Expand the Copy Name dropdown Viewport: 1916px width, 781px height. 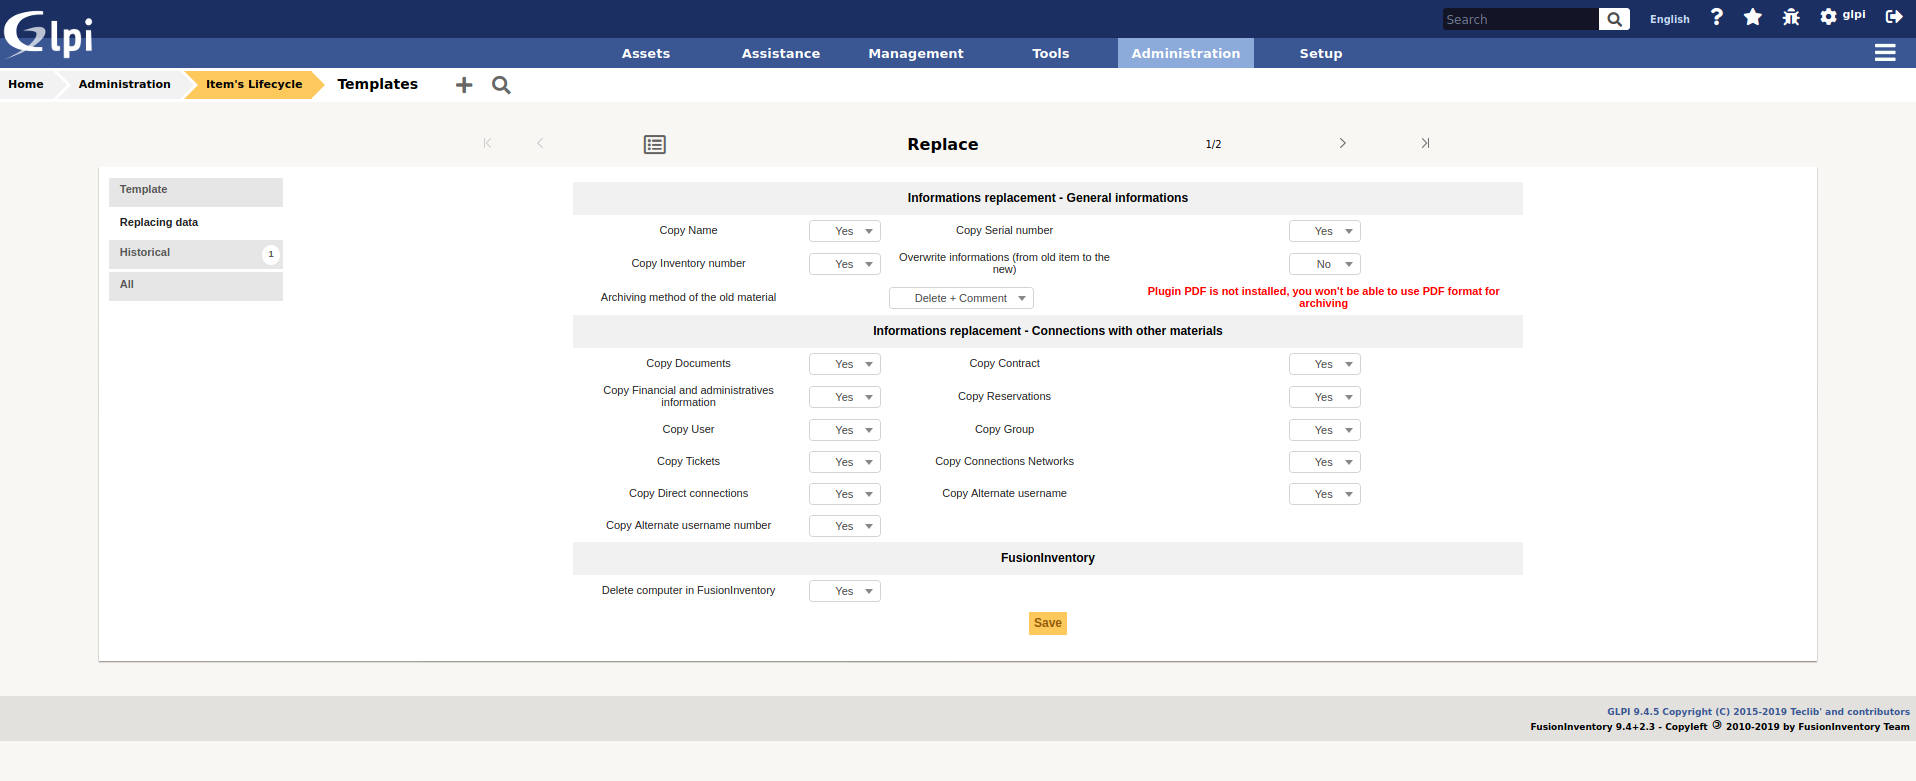point(845,231)
